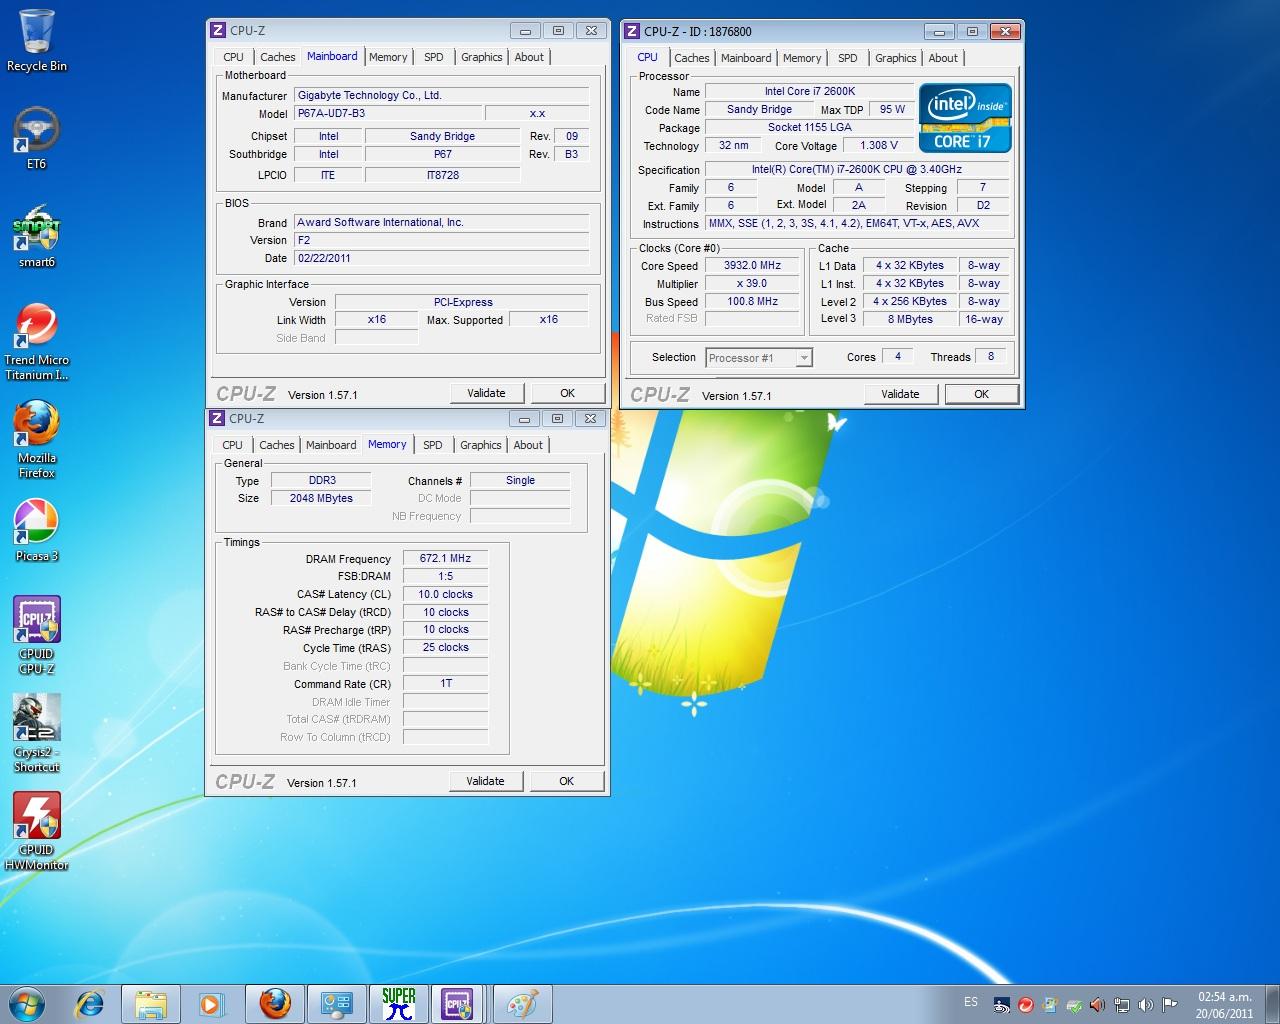This screenshot has height=1024, width=1280.
Task: Open the Recycle Bin desktop icon
Action: click(x=37, y=40)
